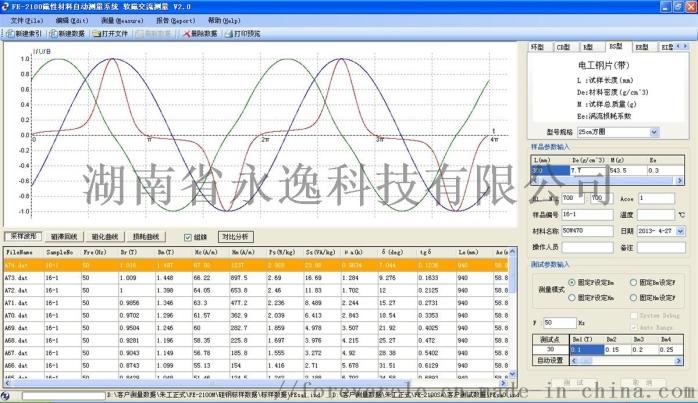Click right arrow of sample parameter grid scrollbar
Image resolution: width=698 pixels, height=403 pixels.
680,180
